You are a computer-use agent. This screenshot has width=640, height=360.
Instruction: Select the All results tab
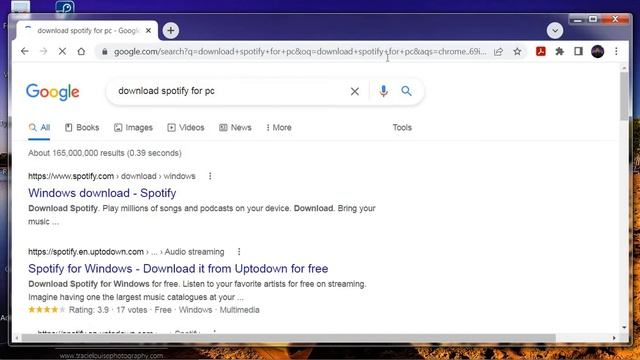tap(39, 128)
